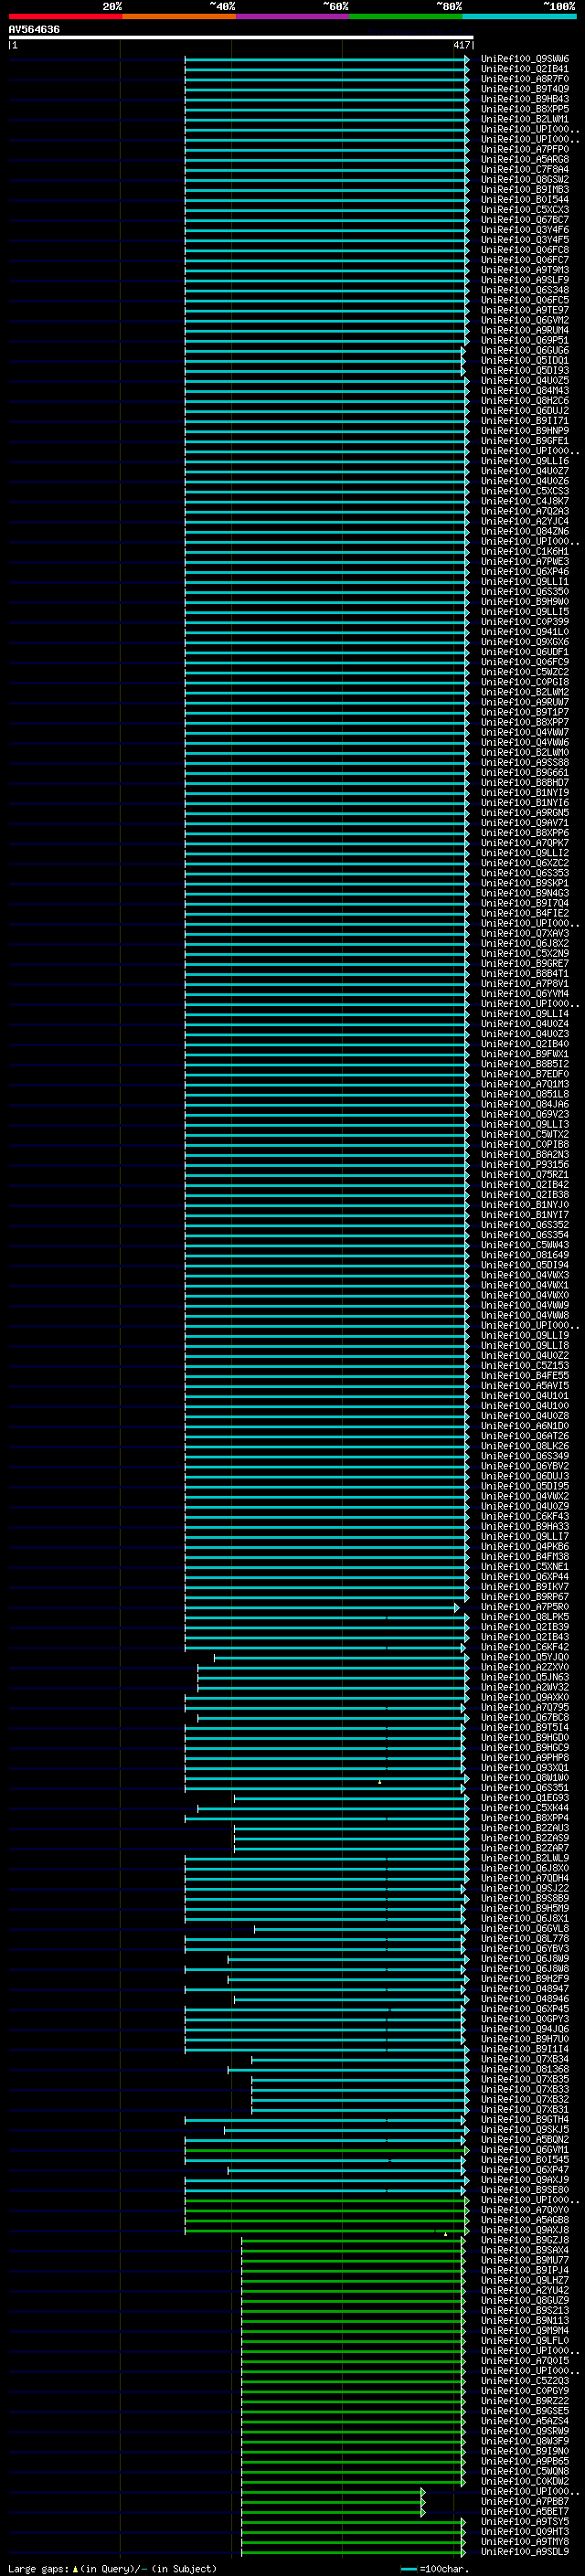Select the UniRef100_B8XPP5 label
The height and width of the screenshot is (2576, 585).
(x=525, y=109)
